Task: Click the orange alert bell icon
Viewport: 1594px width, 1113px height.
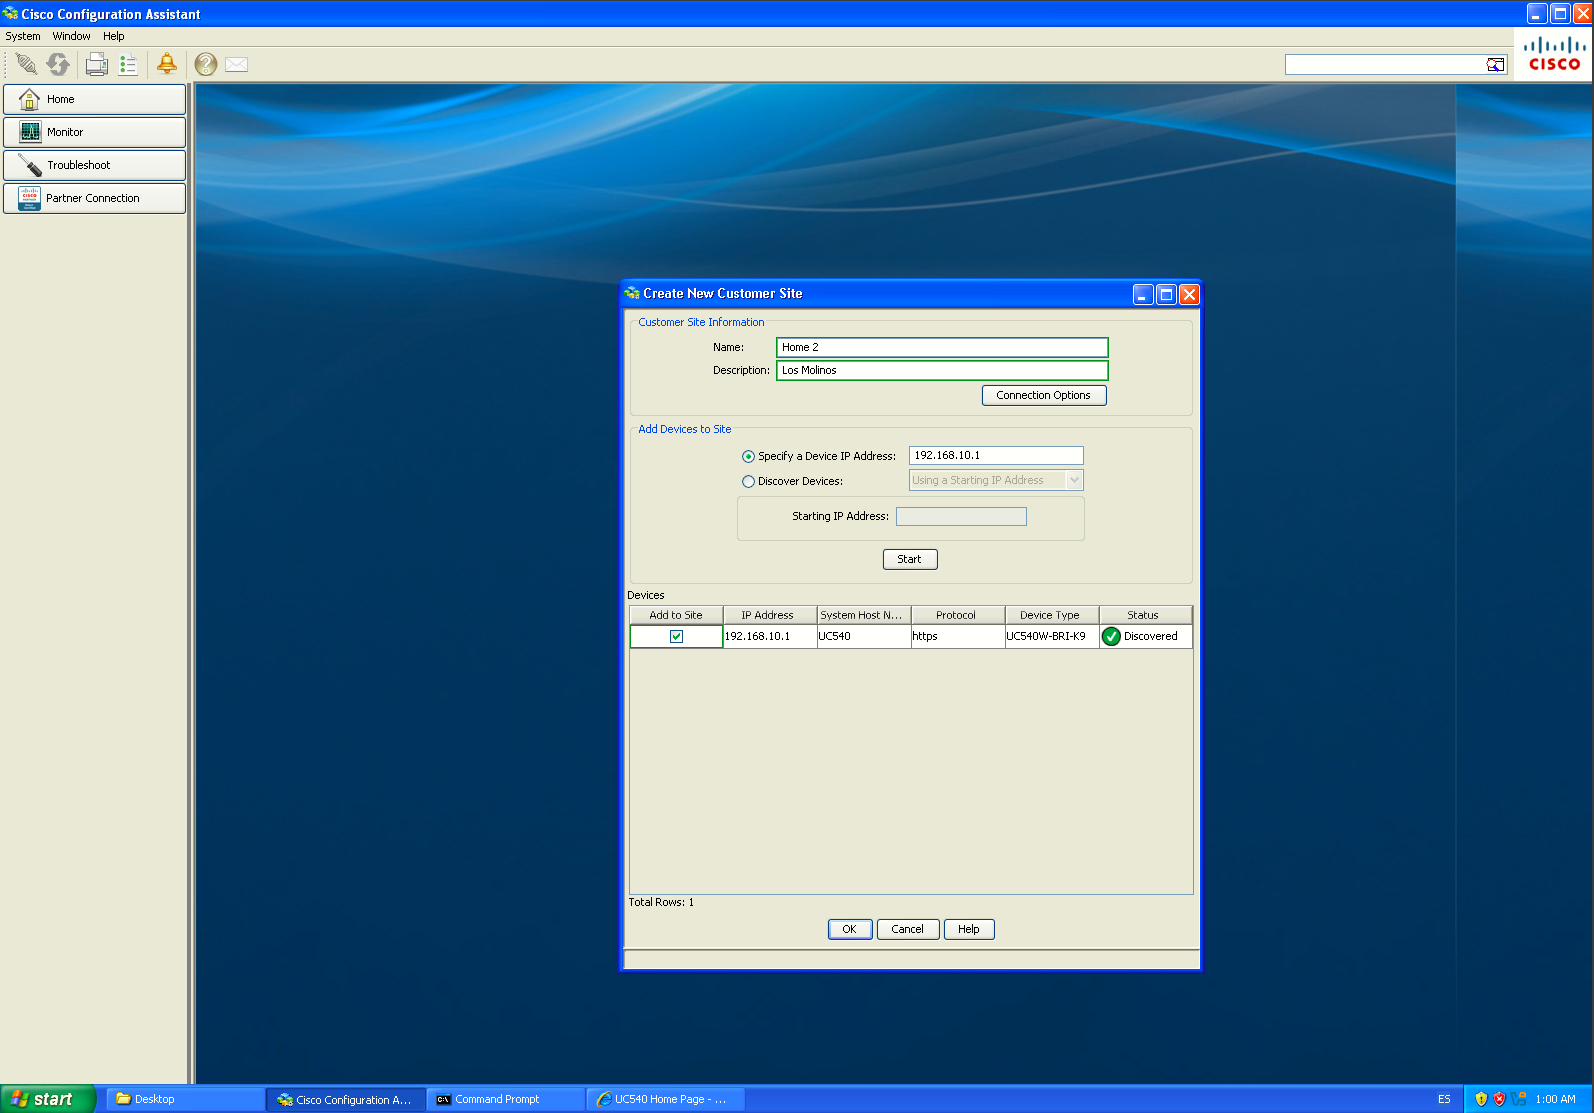Action: point(167,64)
